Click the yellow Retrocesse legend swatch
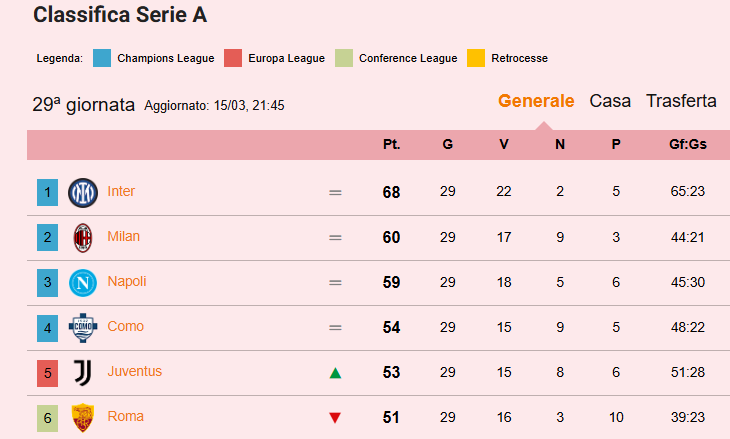Image resolution: width=730 pixels, height=439 pixels. click(476, 58)
